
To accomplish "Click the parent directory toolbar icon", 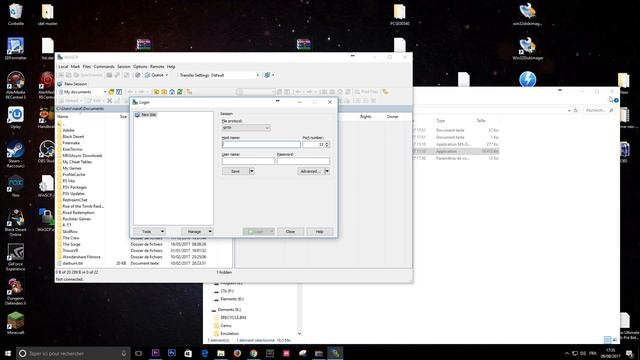I will 156,92.
